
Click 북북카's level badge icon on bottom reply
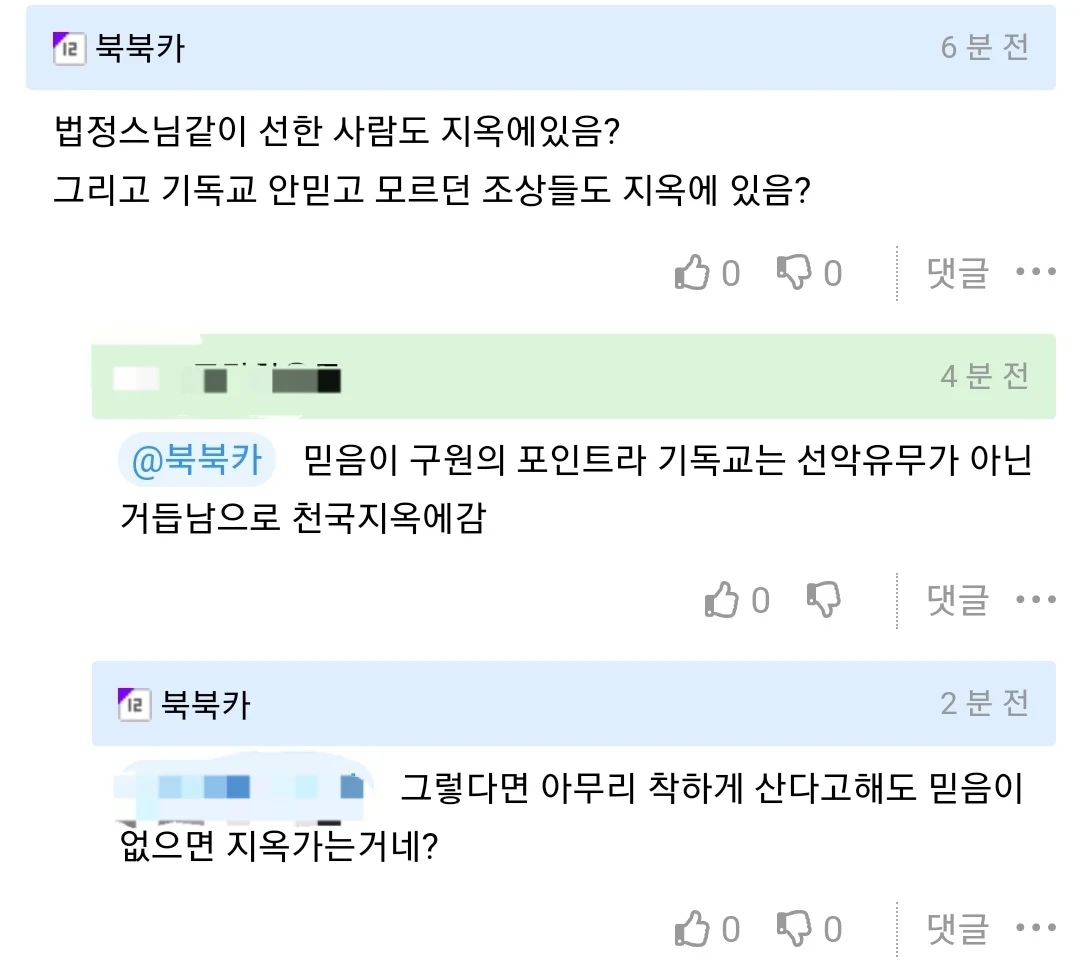[x=135, y=705]
